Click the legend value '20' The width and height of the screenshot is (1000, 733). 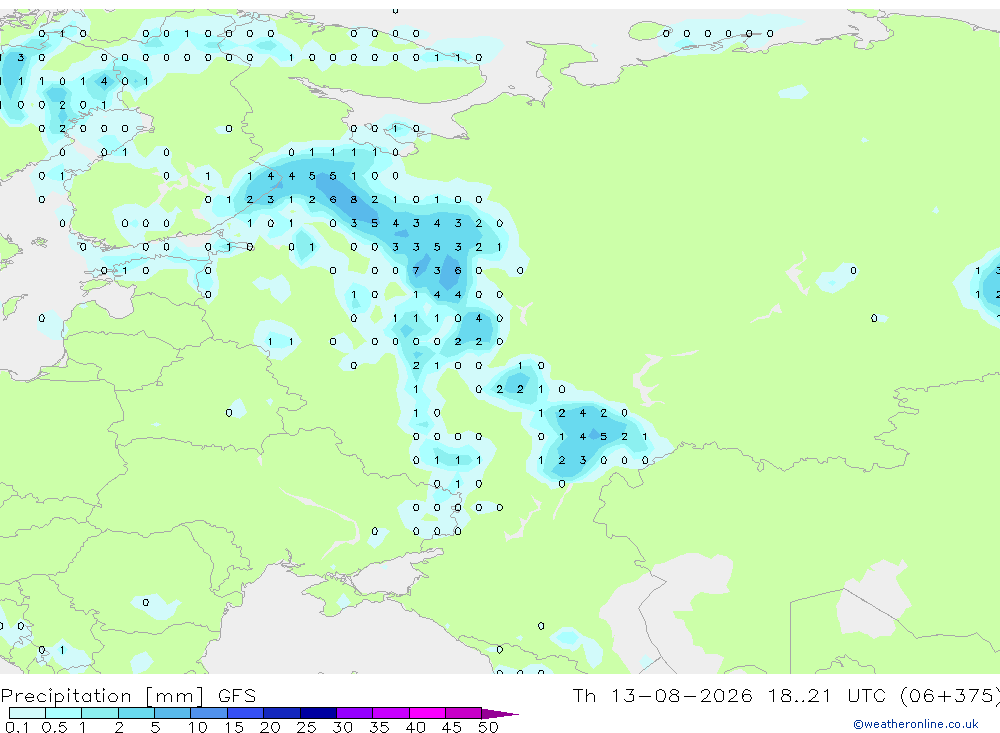click(270, 727)
